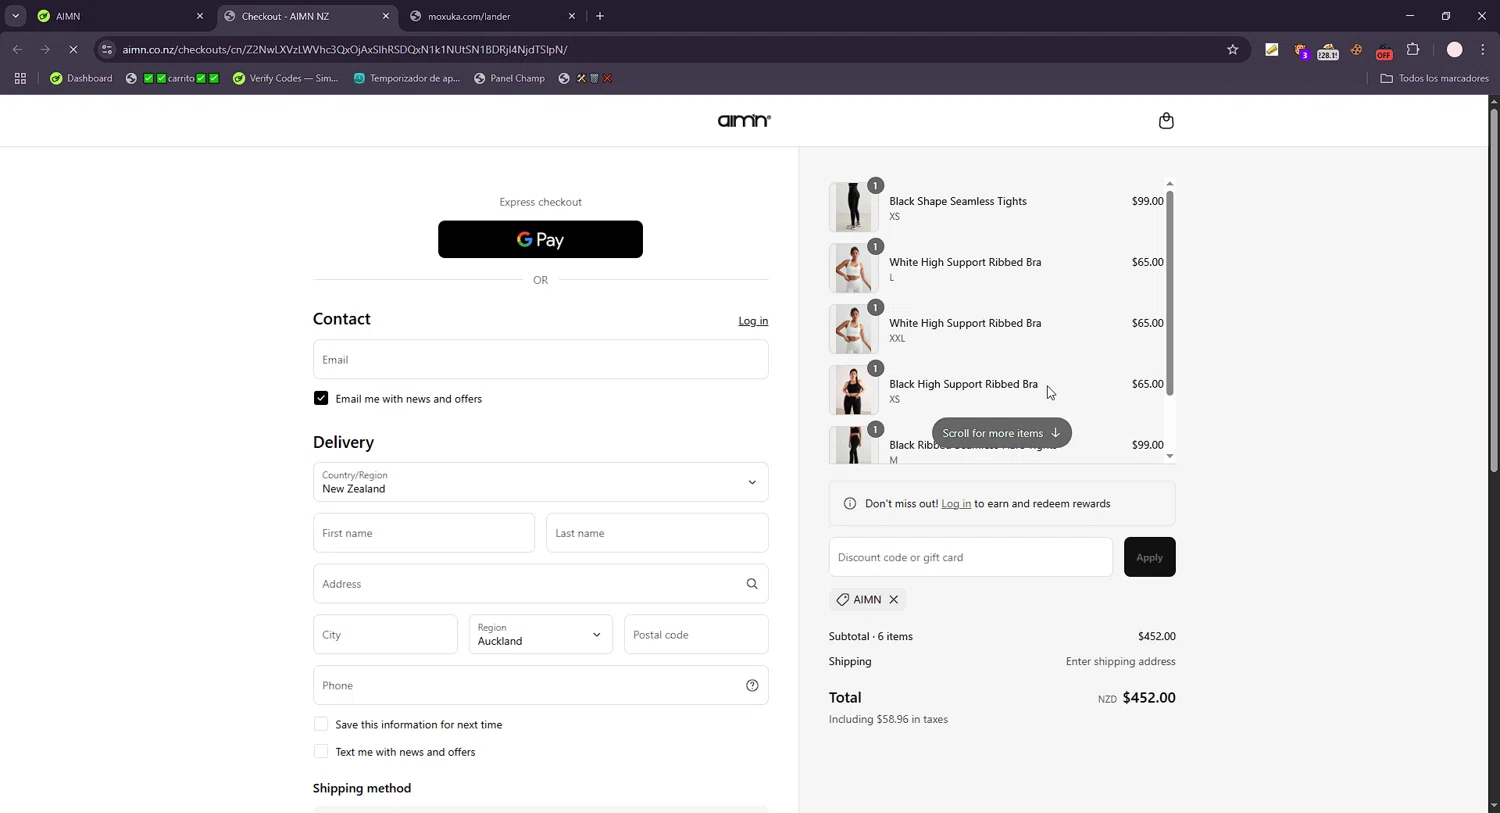Open the tab search chevron dropdown
Viewport: 1500px width, 813px height.
15,16
